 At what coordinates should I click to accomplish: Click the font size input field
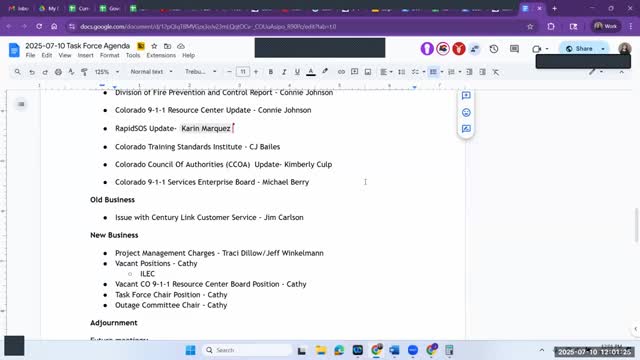(243, 72)
